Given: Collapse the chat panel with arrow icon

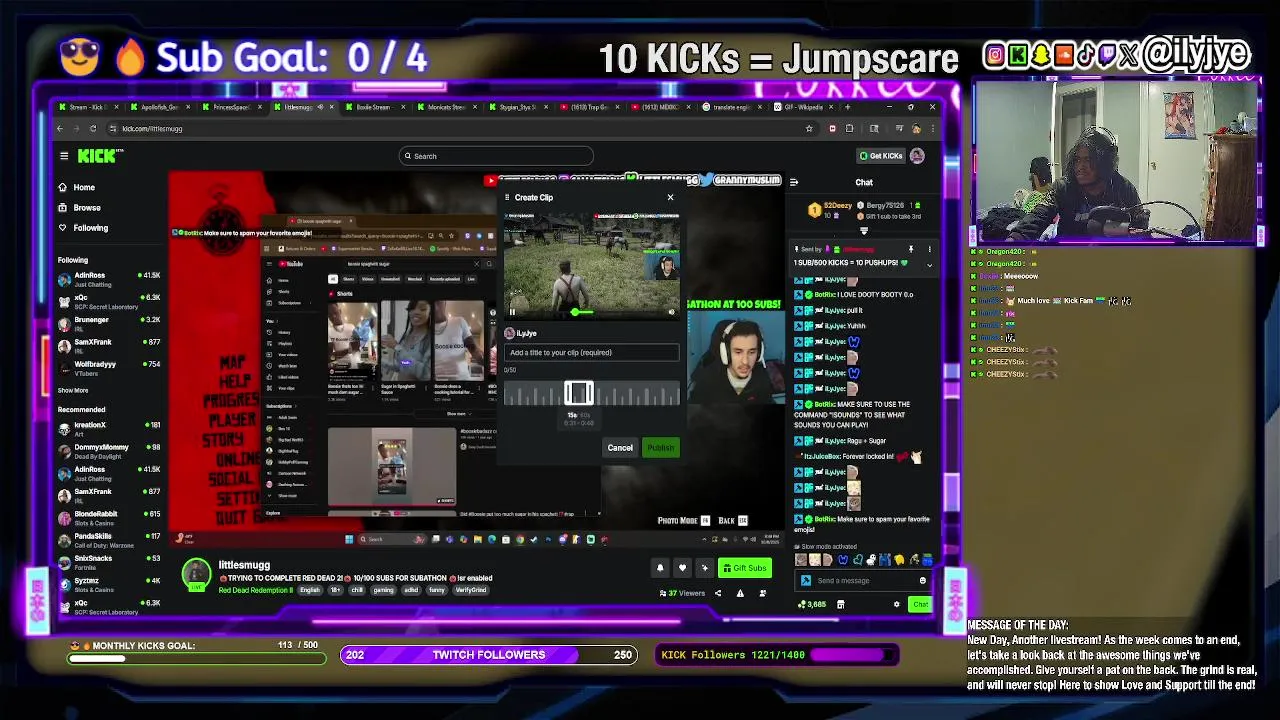Looking at the screenshot, I should [794, 182].
